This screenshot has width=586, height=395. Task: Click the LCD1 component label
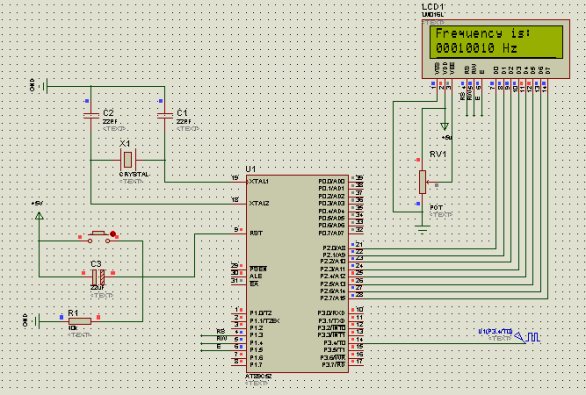click(433, 7)
